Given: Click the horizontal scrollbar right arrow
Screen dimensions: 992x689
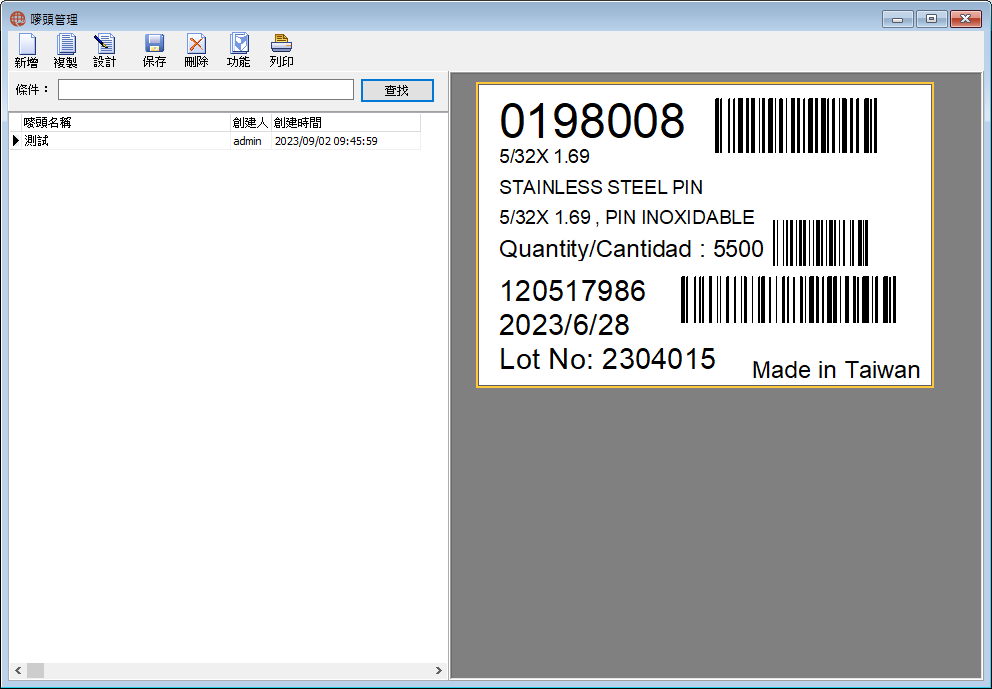Looking at the screenshot, I should (438, 670).
